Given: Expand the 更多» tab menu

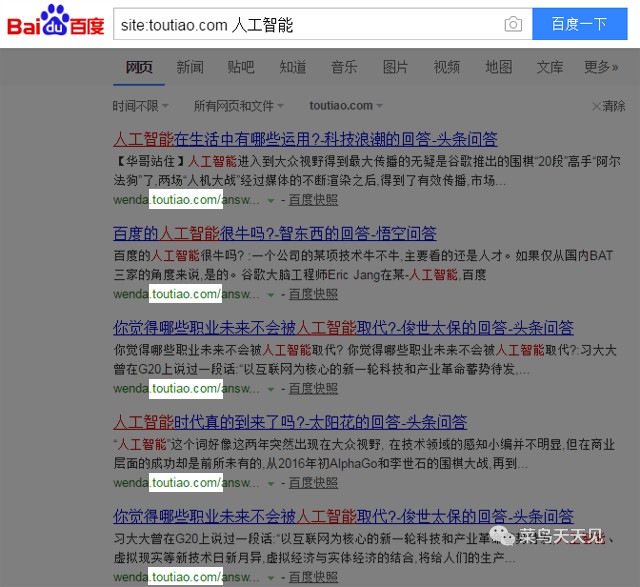Looking at the screenshot, I should [x=601, y=67].
